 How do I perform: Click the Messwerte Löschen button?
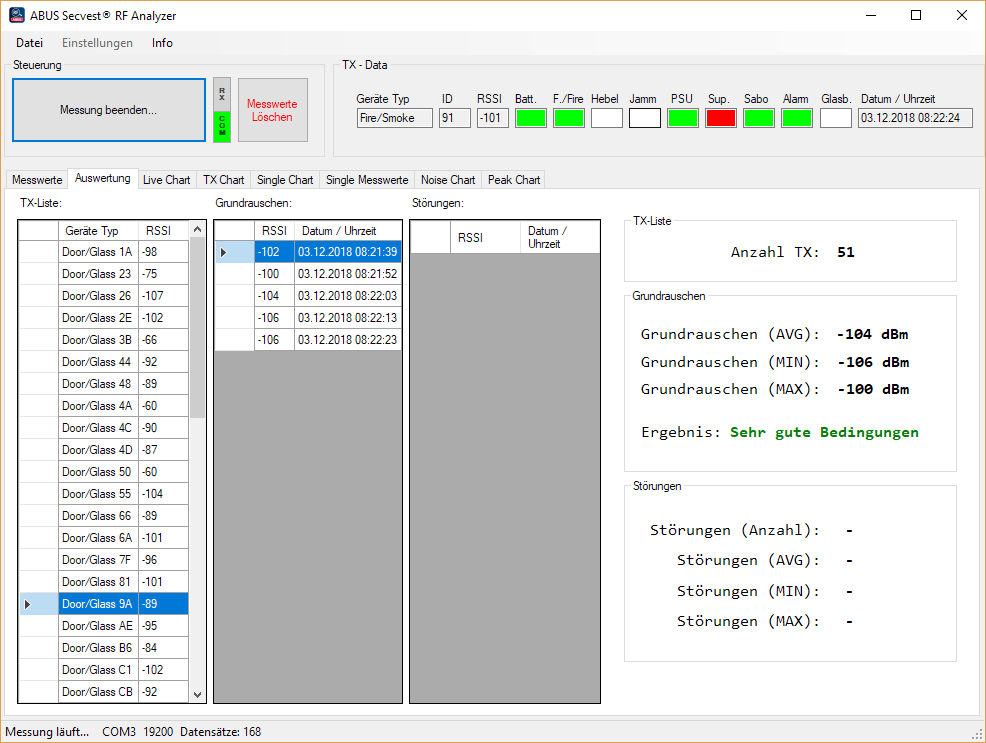pos(272,110)
